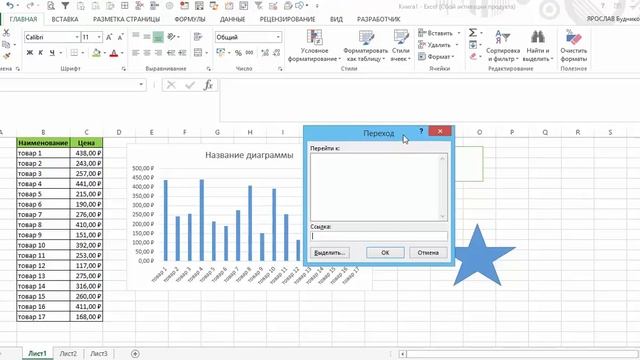Click the Print Preview magnifier icon
Image resolution: width=640 pixels, height=360 pixels.
pyautogui.click(x=51, y=6)
